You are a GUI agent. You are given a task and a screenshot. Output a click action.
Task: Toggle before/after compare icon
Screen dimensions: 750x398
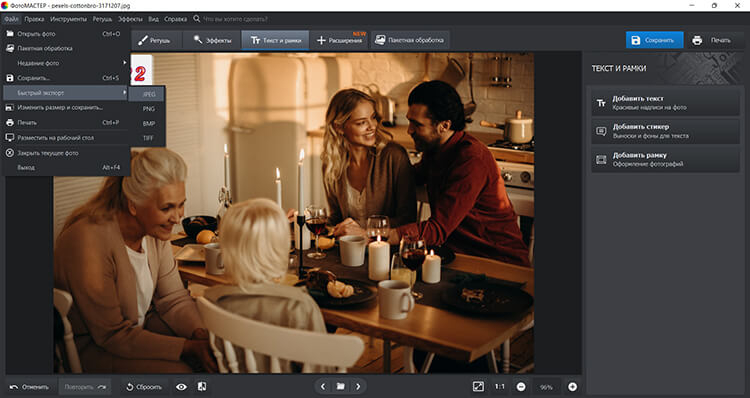click(x=202, y=387)
